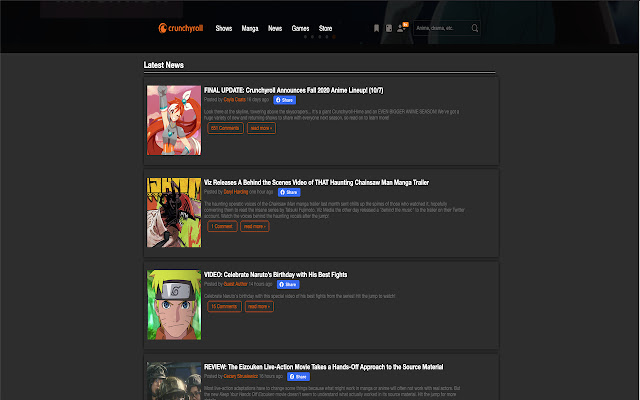Viewport: 640px width, 400px height.
Task: Open Eizouken movie thumbnail image
Action: pos(174,381)
